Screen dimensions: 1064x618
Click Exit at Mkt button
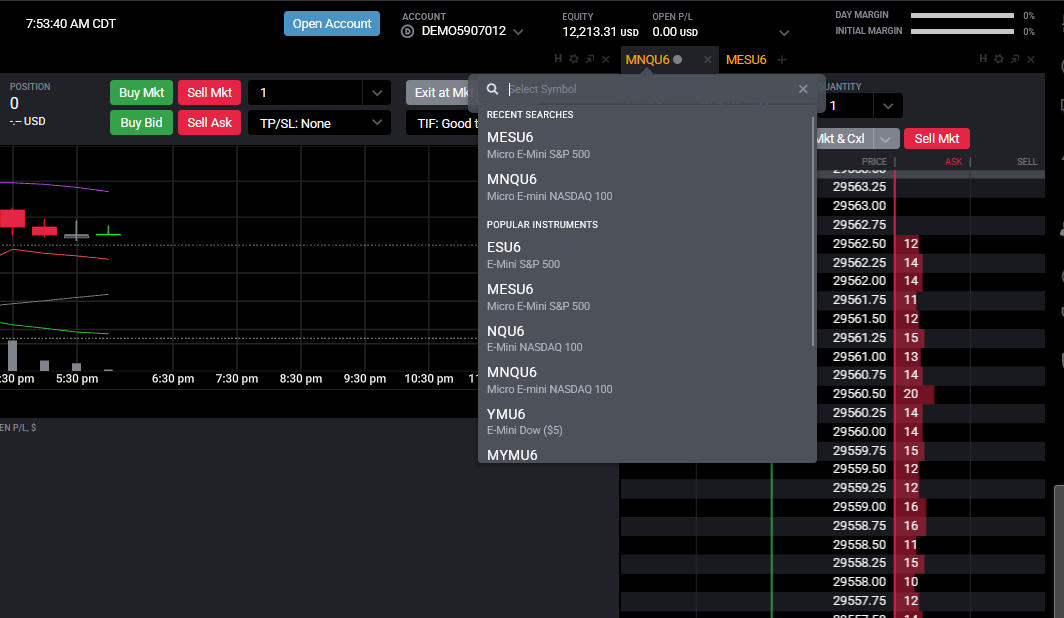[x=440, y=93]
